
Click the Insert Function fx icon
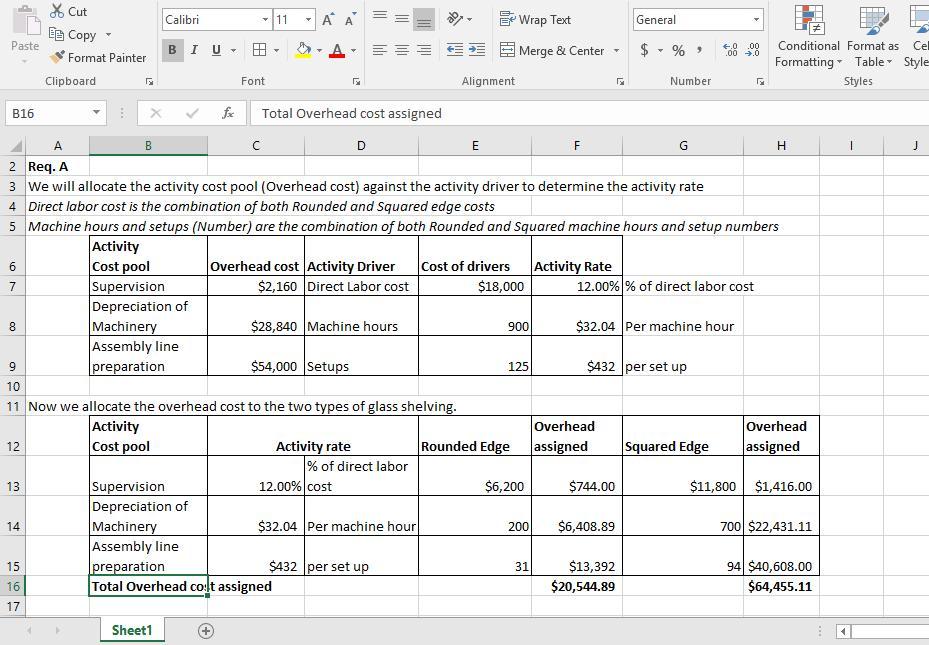[228, 113]
